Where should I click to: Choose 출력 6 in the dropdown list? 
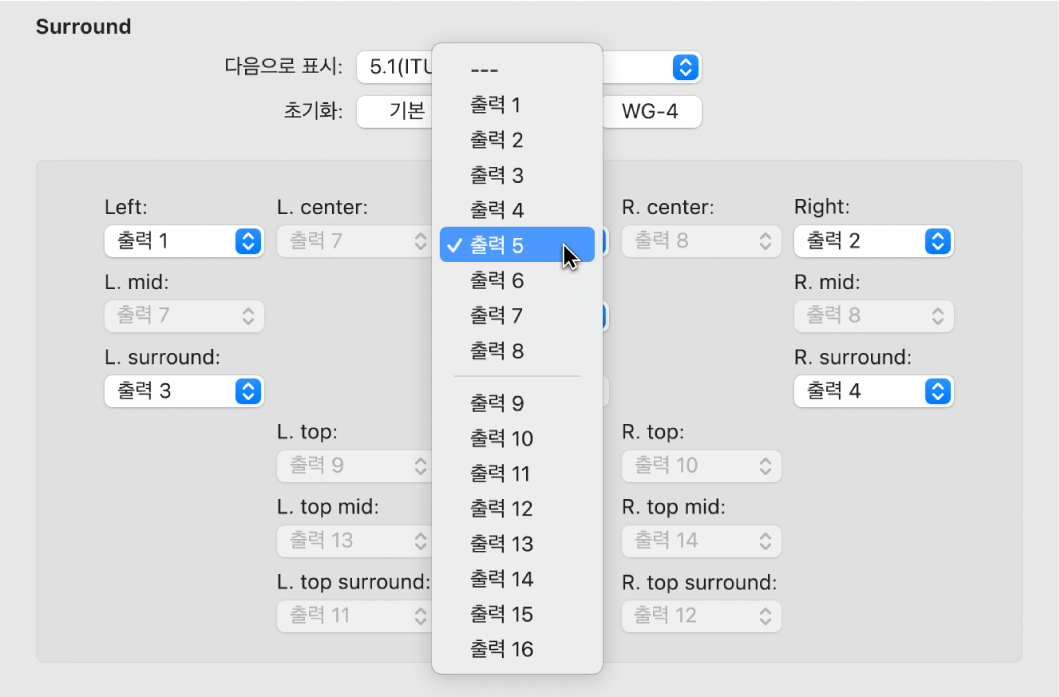click(496, 281)
